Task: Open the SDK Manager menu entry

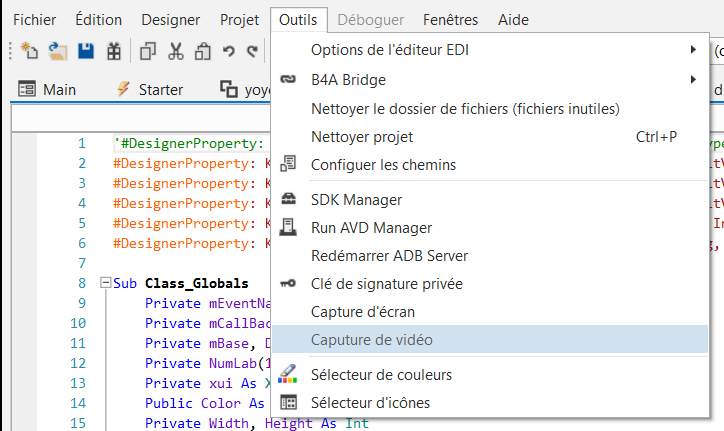Action: [356, 199]
